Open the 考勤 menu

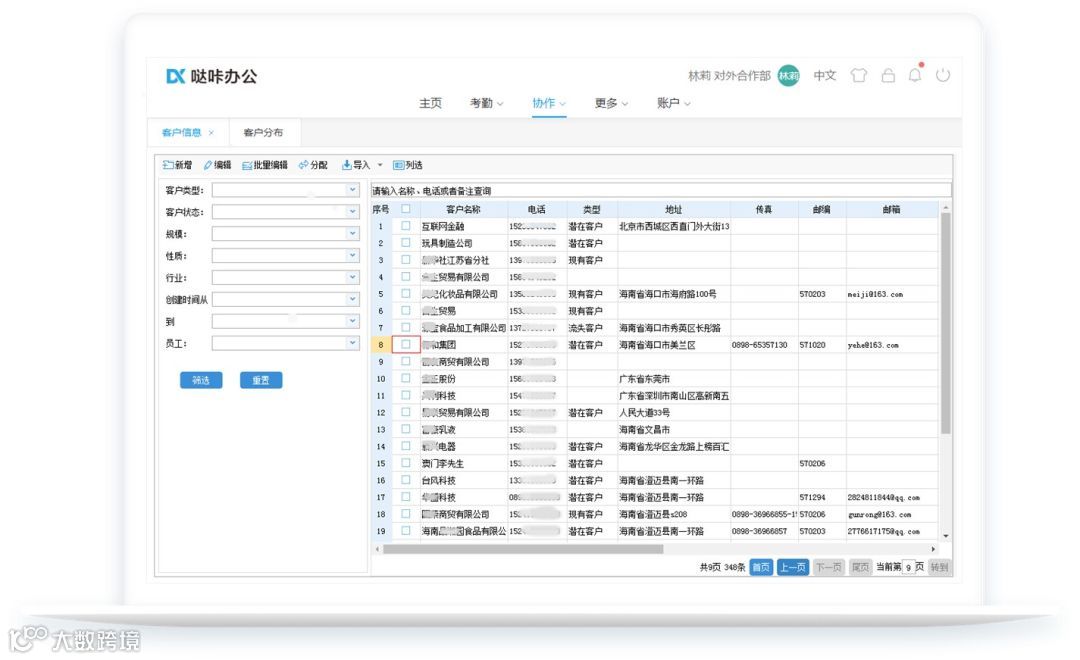point(486,103)
